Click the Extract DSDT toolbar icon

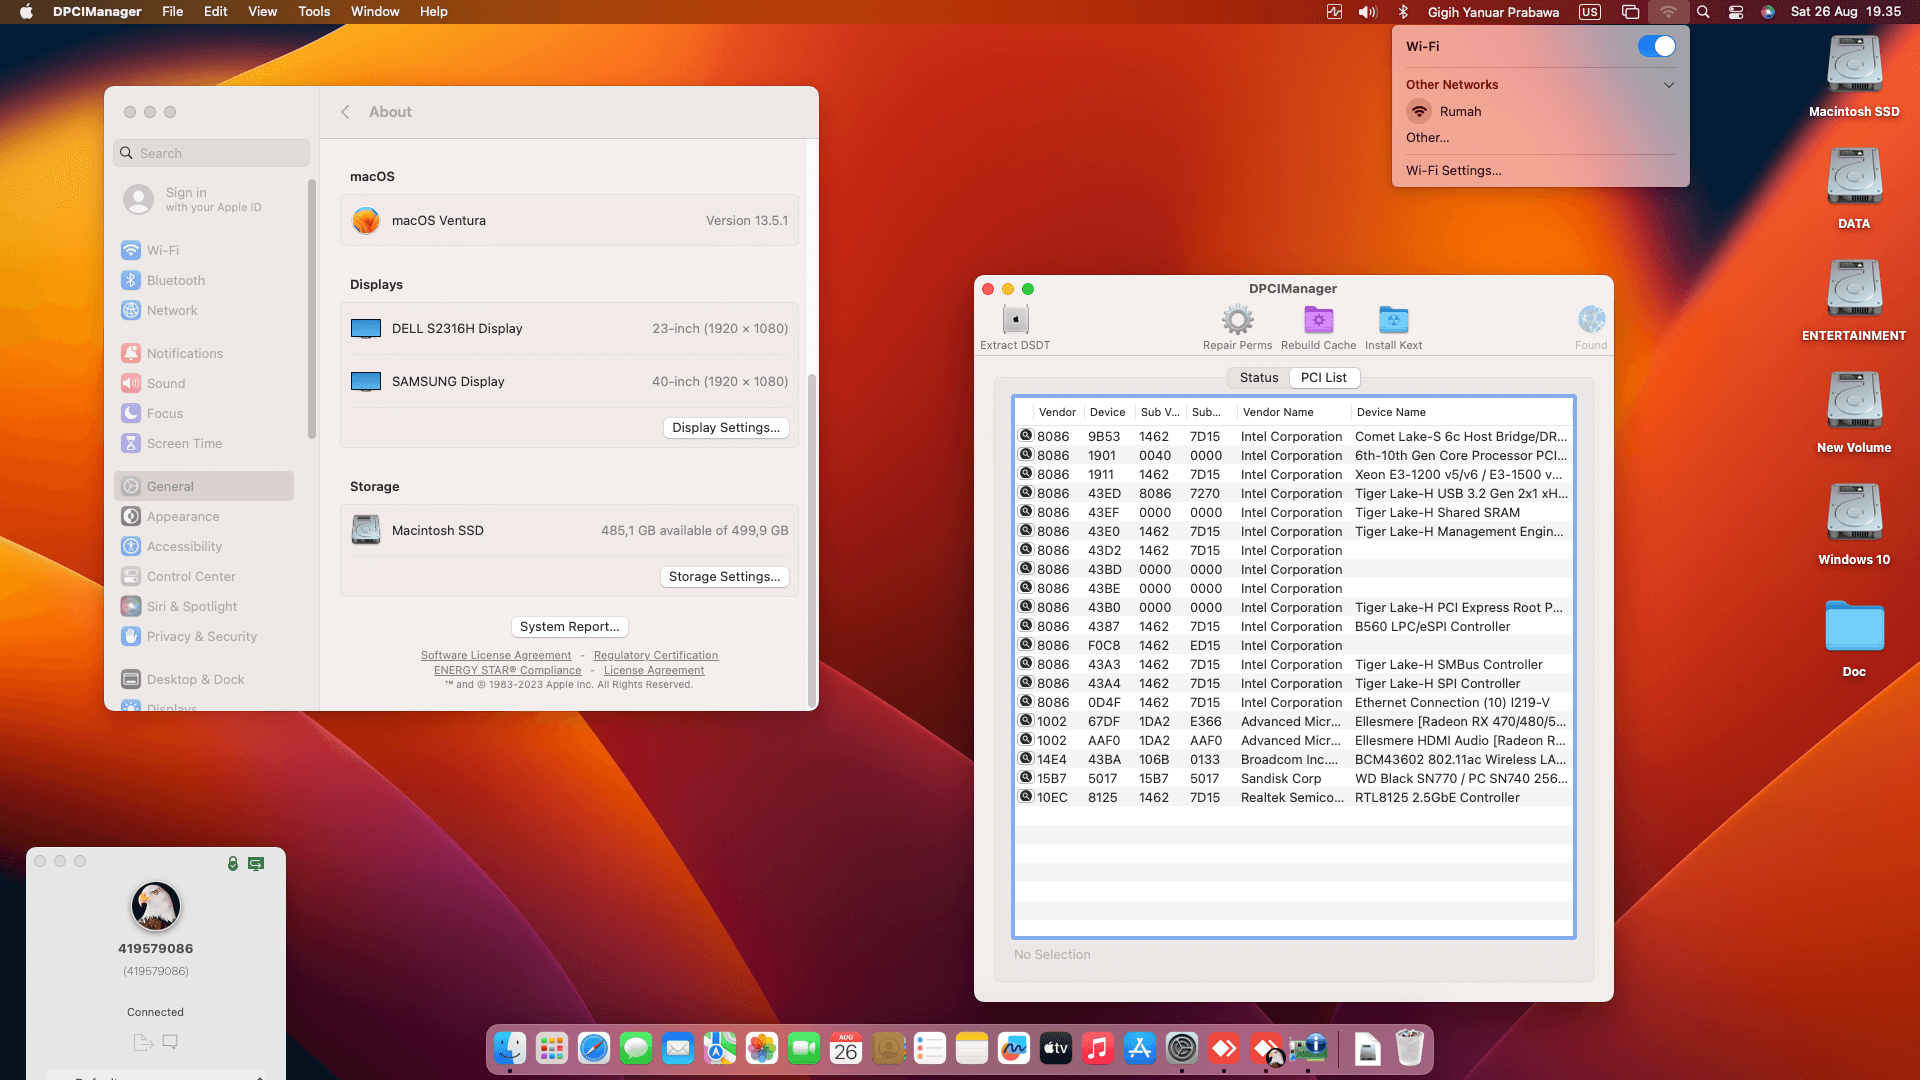(1015, 320)
